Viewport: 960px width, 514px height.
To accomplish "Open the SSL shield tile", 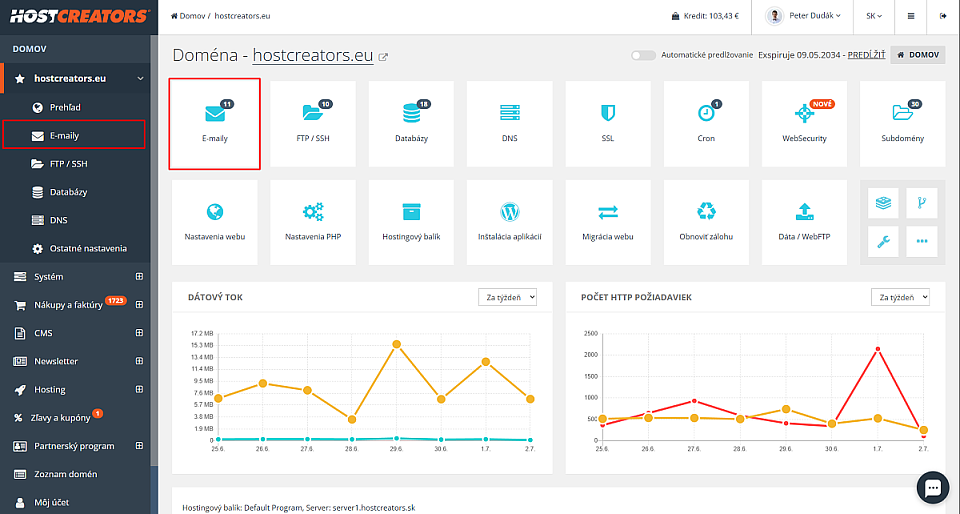I will click(x=607, y=124).
